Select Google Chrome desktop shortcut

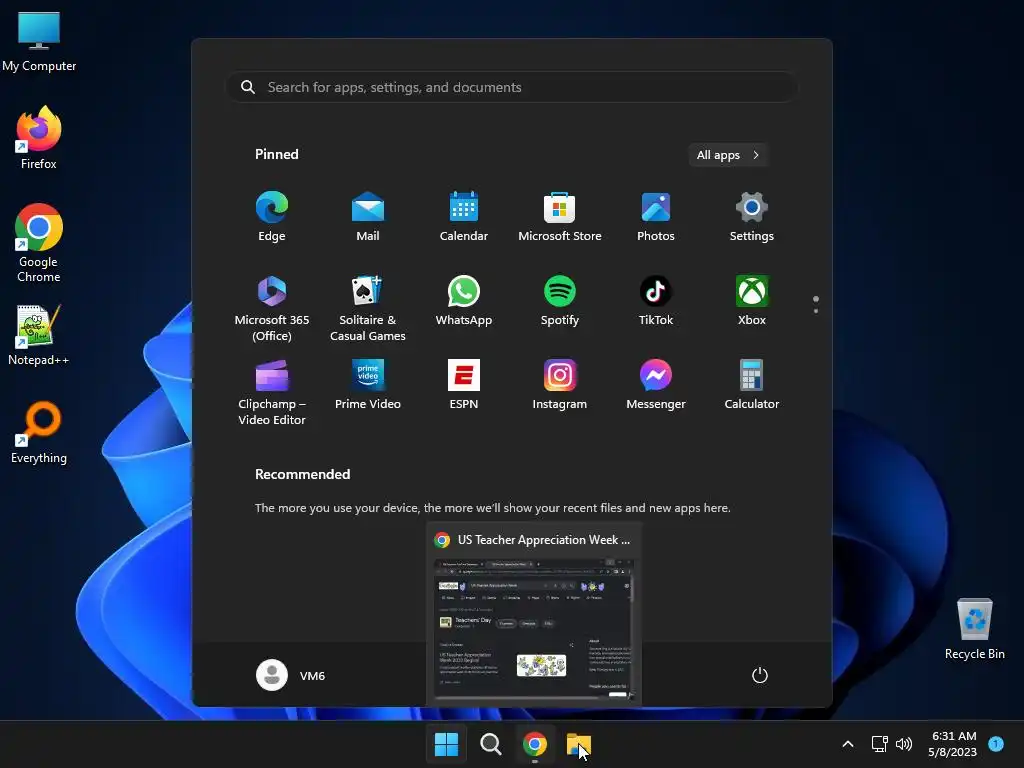(x=39, y=243)
